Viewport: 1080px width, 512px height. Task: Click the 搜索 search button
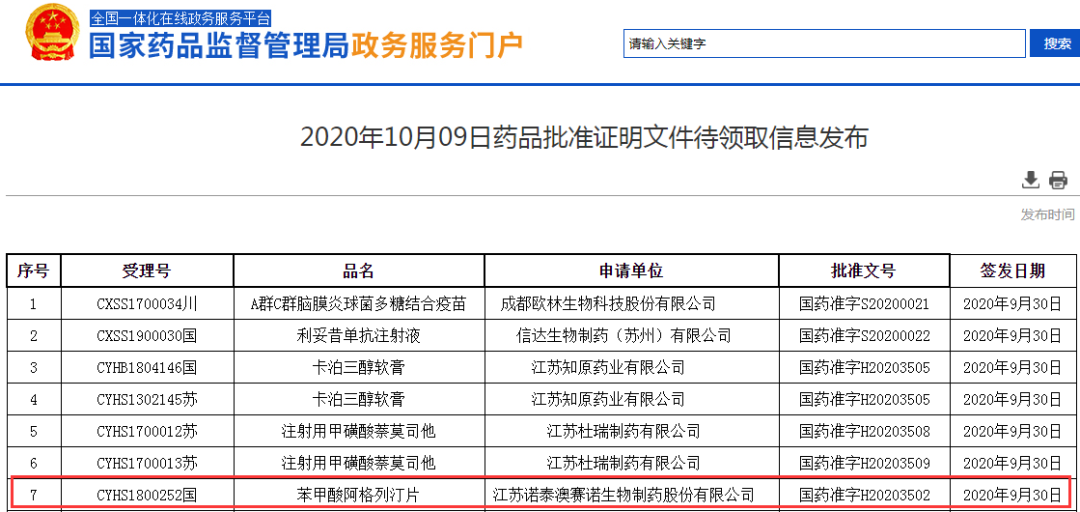(1056, 43)
